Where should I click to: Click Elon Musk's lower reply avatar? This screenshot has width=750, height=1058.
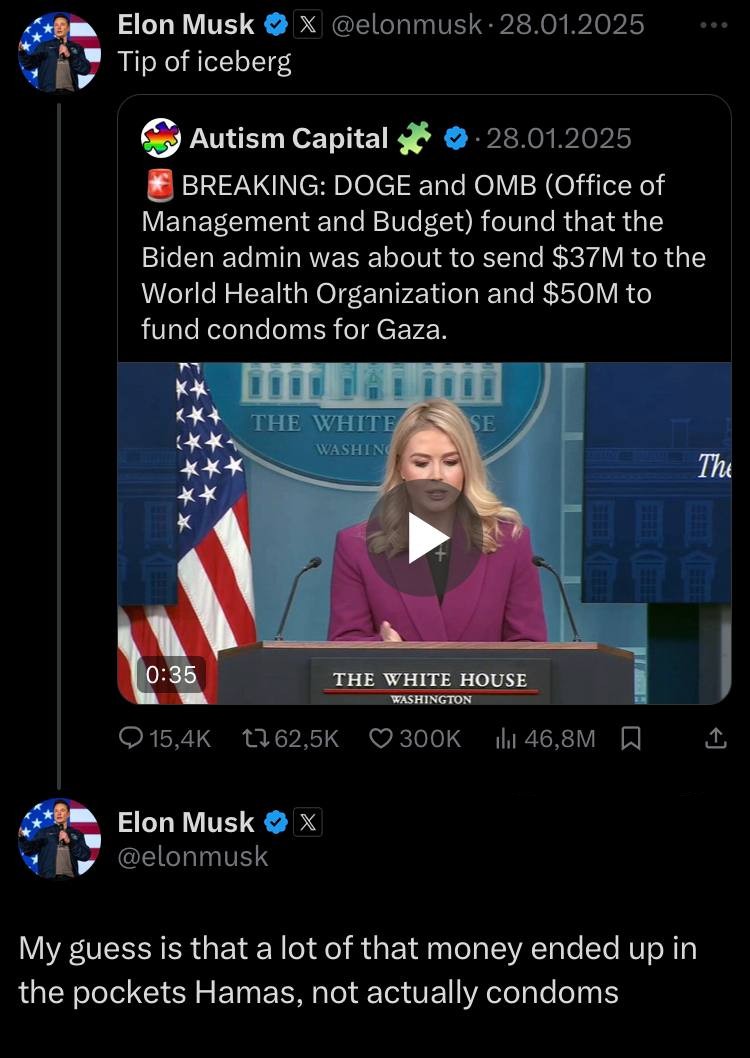[59, 838]
